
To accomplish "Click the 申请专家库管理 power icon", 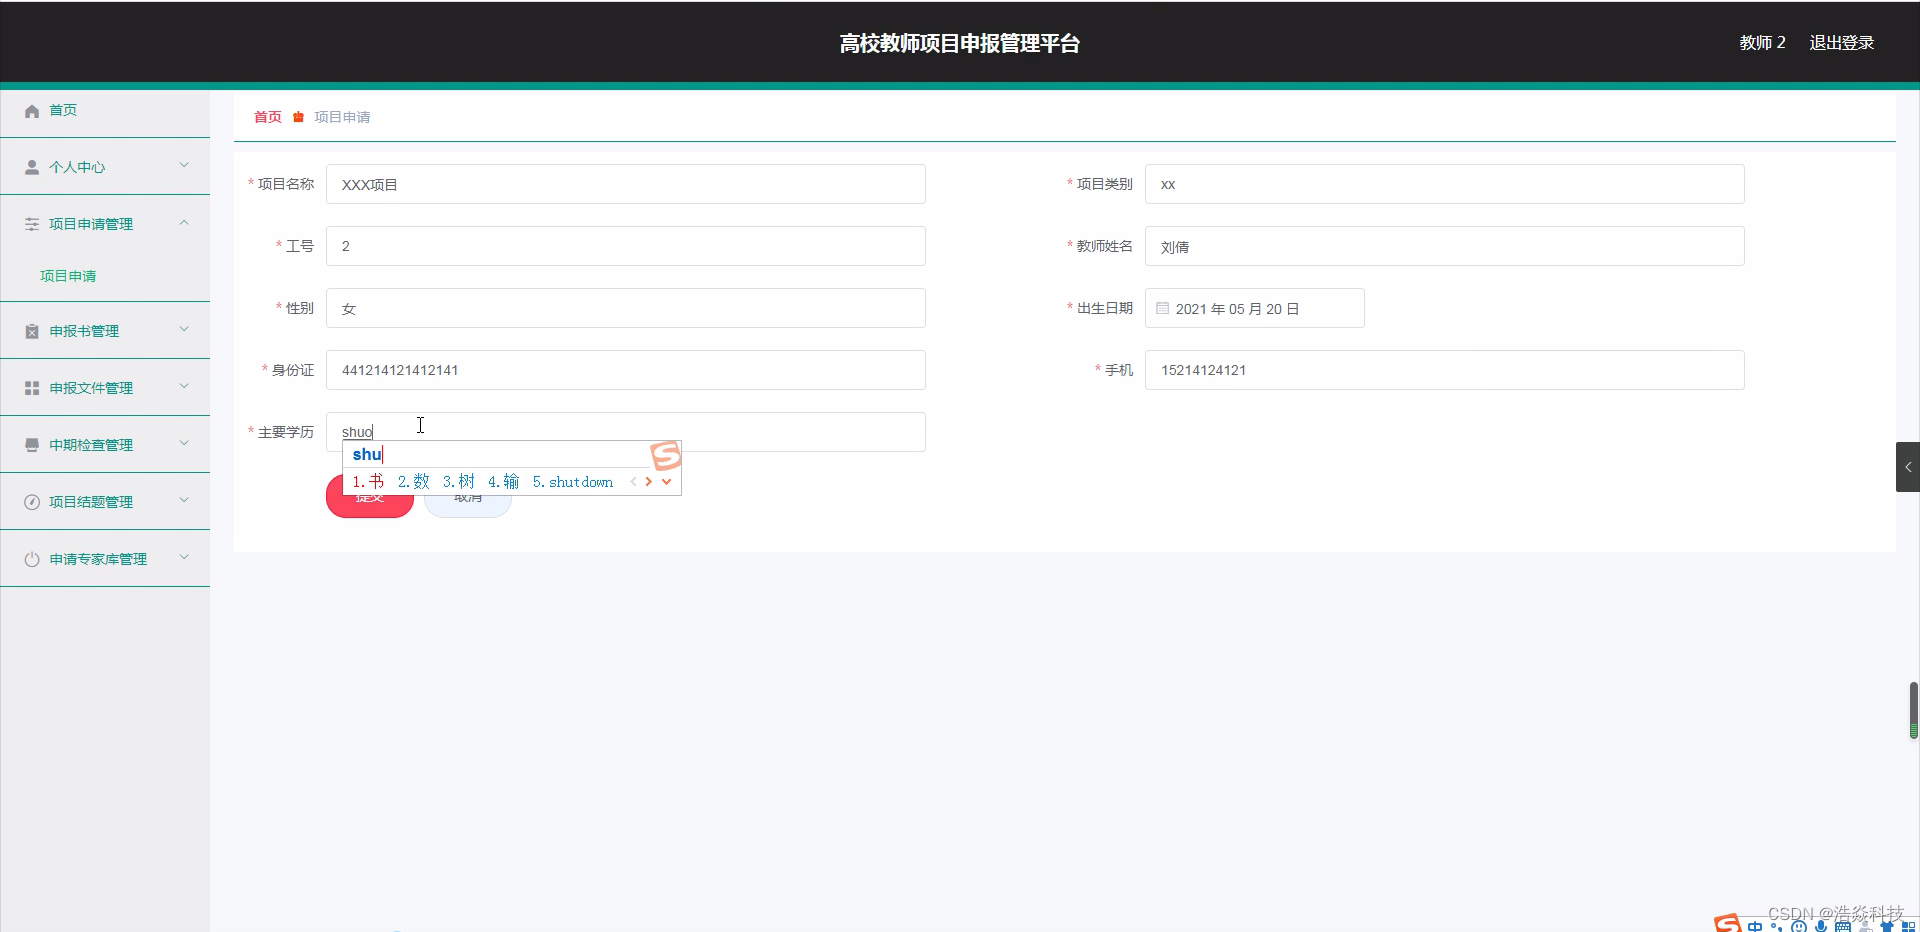I will click(x=31, y=558).
